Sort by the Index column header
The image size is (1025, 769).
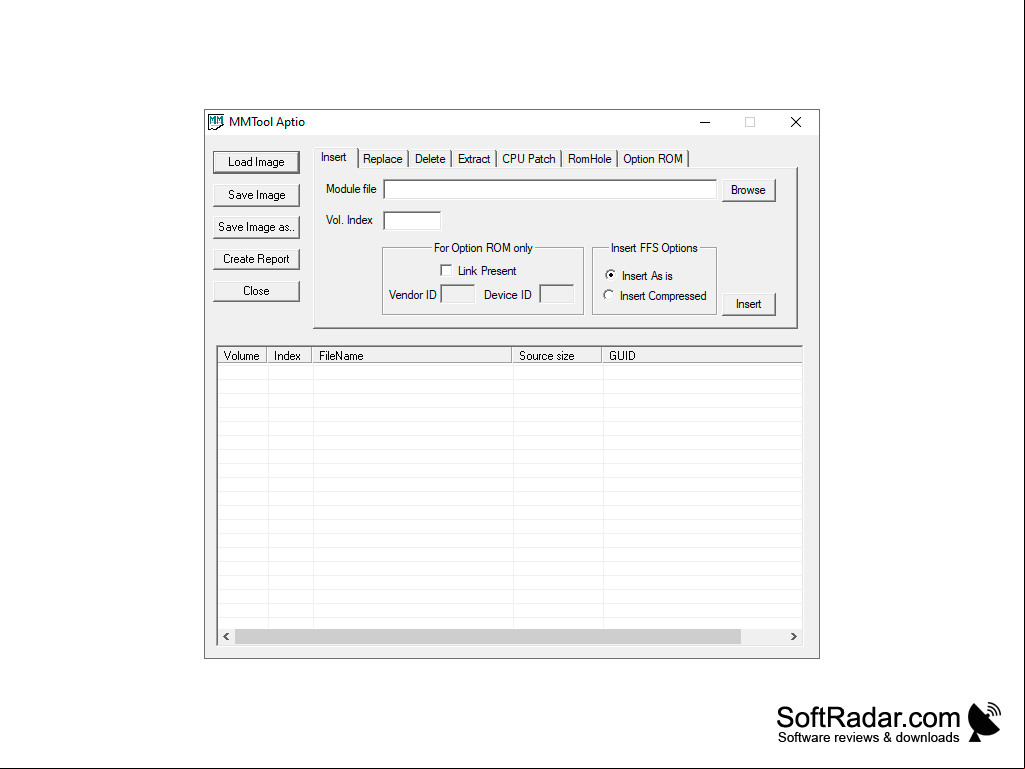[x=289, y=356]
